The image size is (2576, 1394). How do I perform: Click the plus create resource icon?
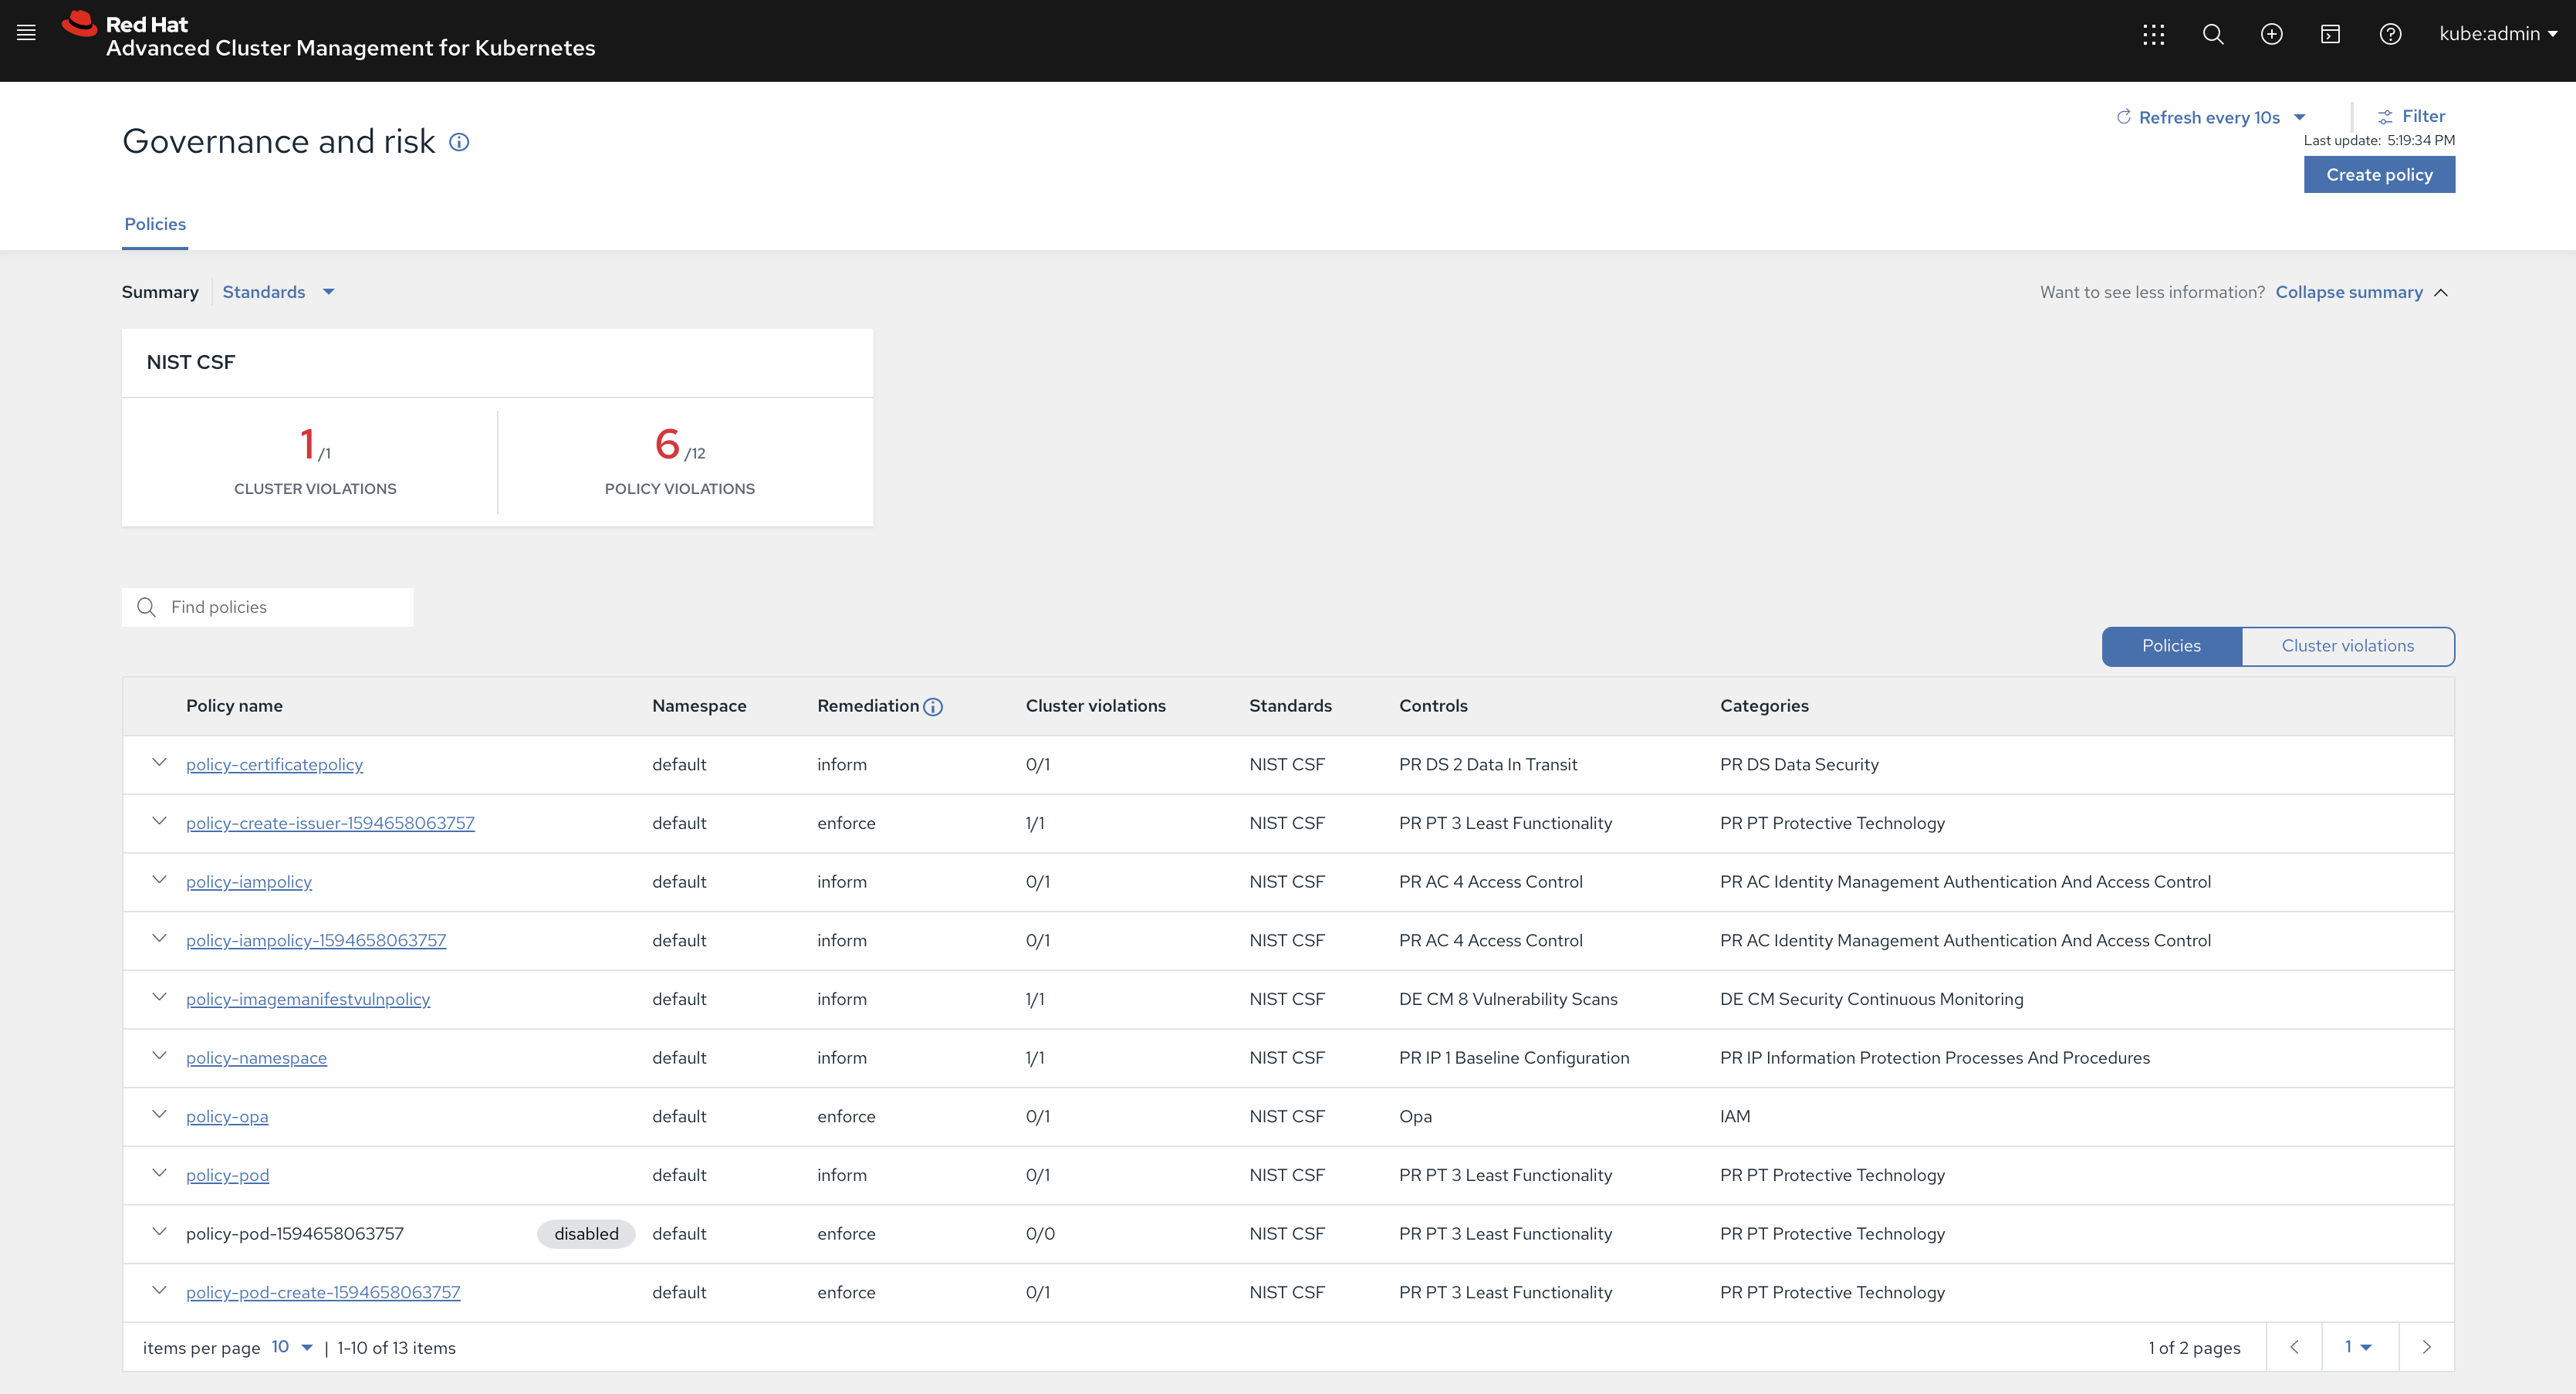(2271, 34)
